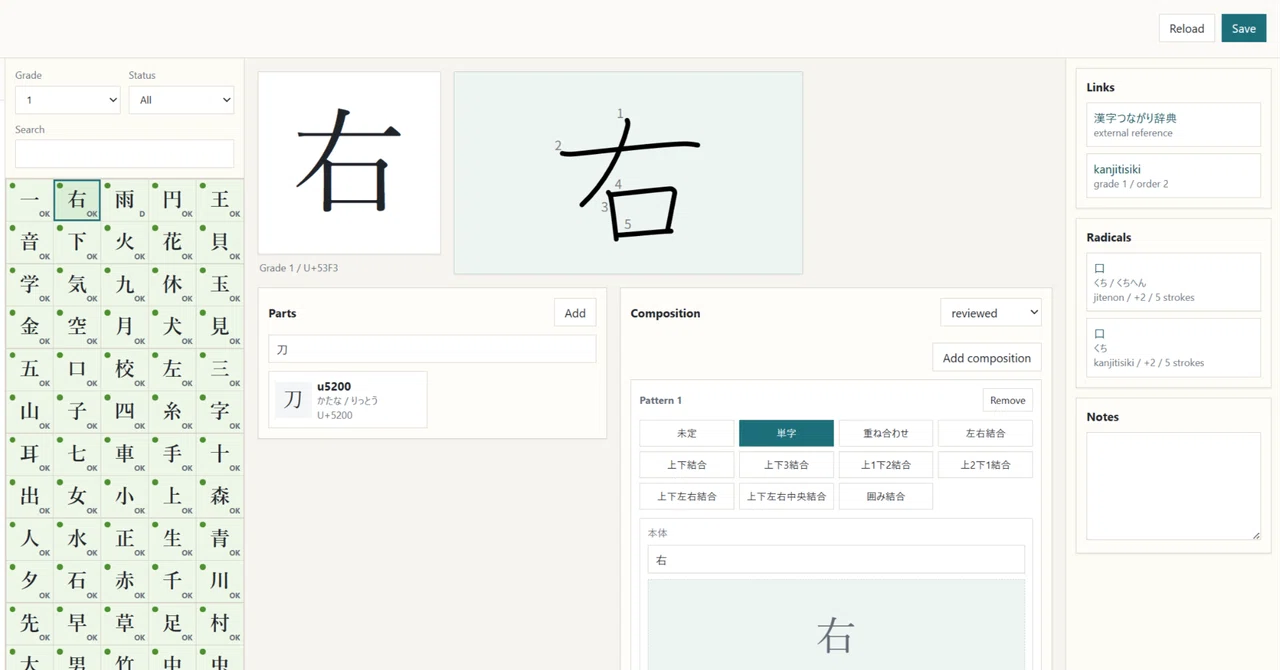Select the 左右結合 pattern option
This screenshot has width=1280, height=670.
coord(985,433)
